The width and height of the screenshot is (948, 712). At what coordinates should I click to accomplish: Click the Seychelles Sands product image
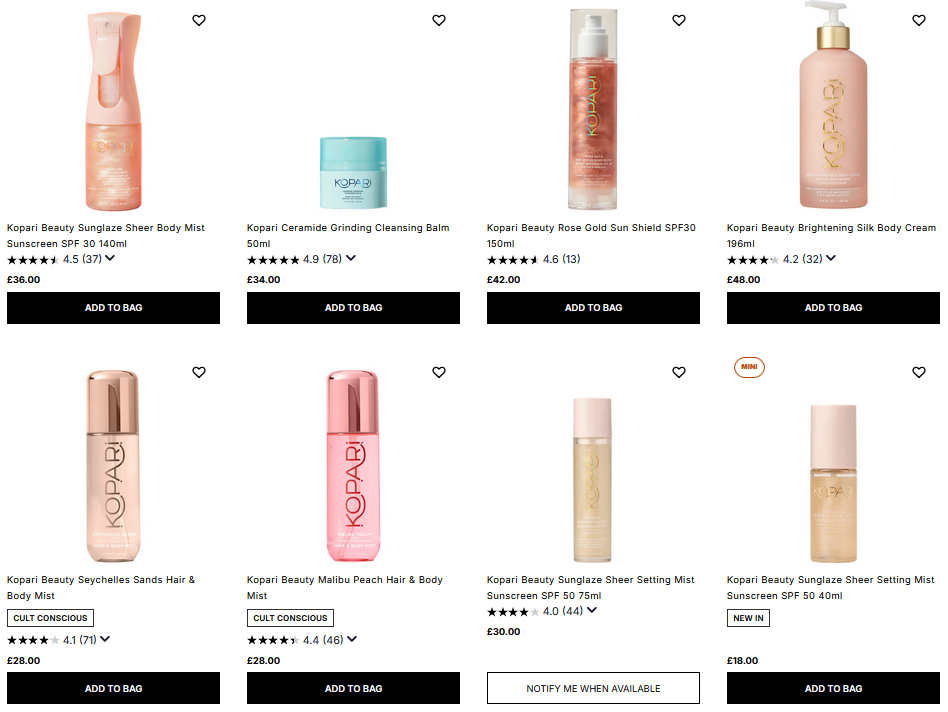click(x=113, y=465)
